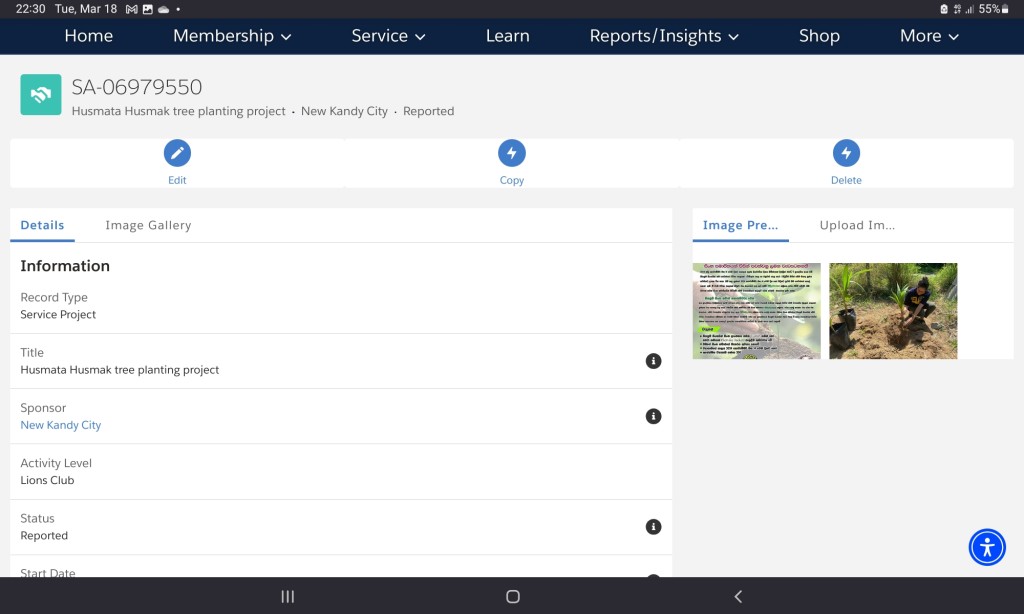Click the Reported value under Status
Screen dimensions: 1024x614
tap(44, 536)
